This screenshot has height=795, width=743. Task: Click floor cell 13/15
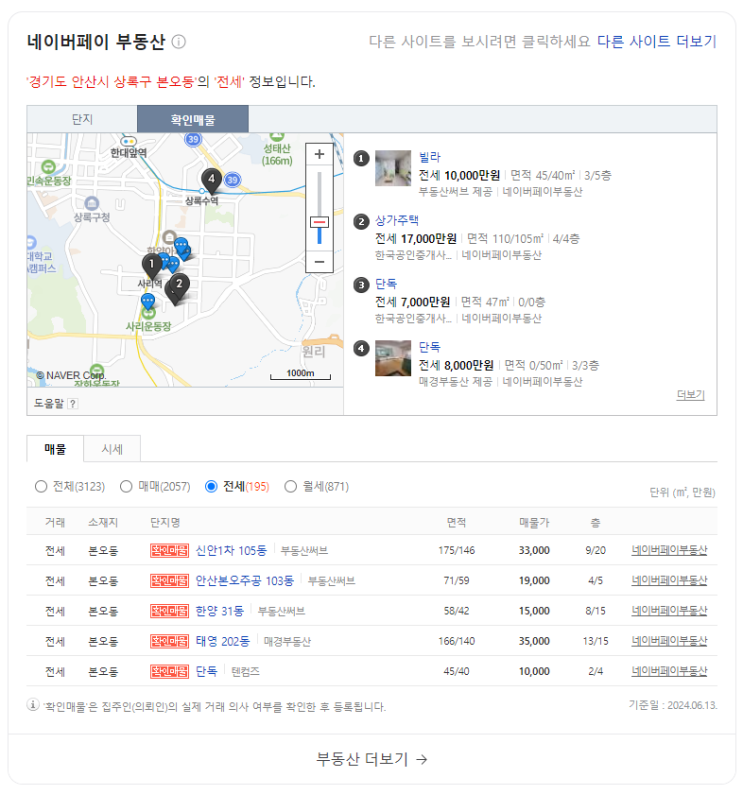(x=595, y=641)
